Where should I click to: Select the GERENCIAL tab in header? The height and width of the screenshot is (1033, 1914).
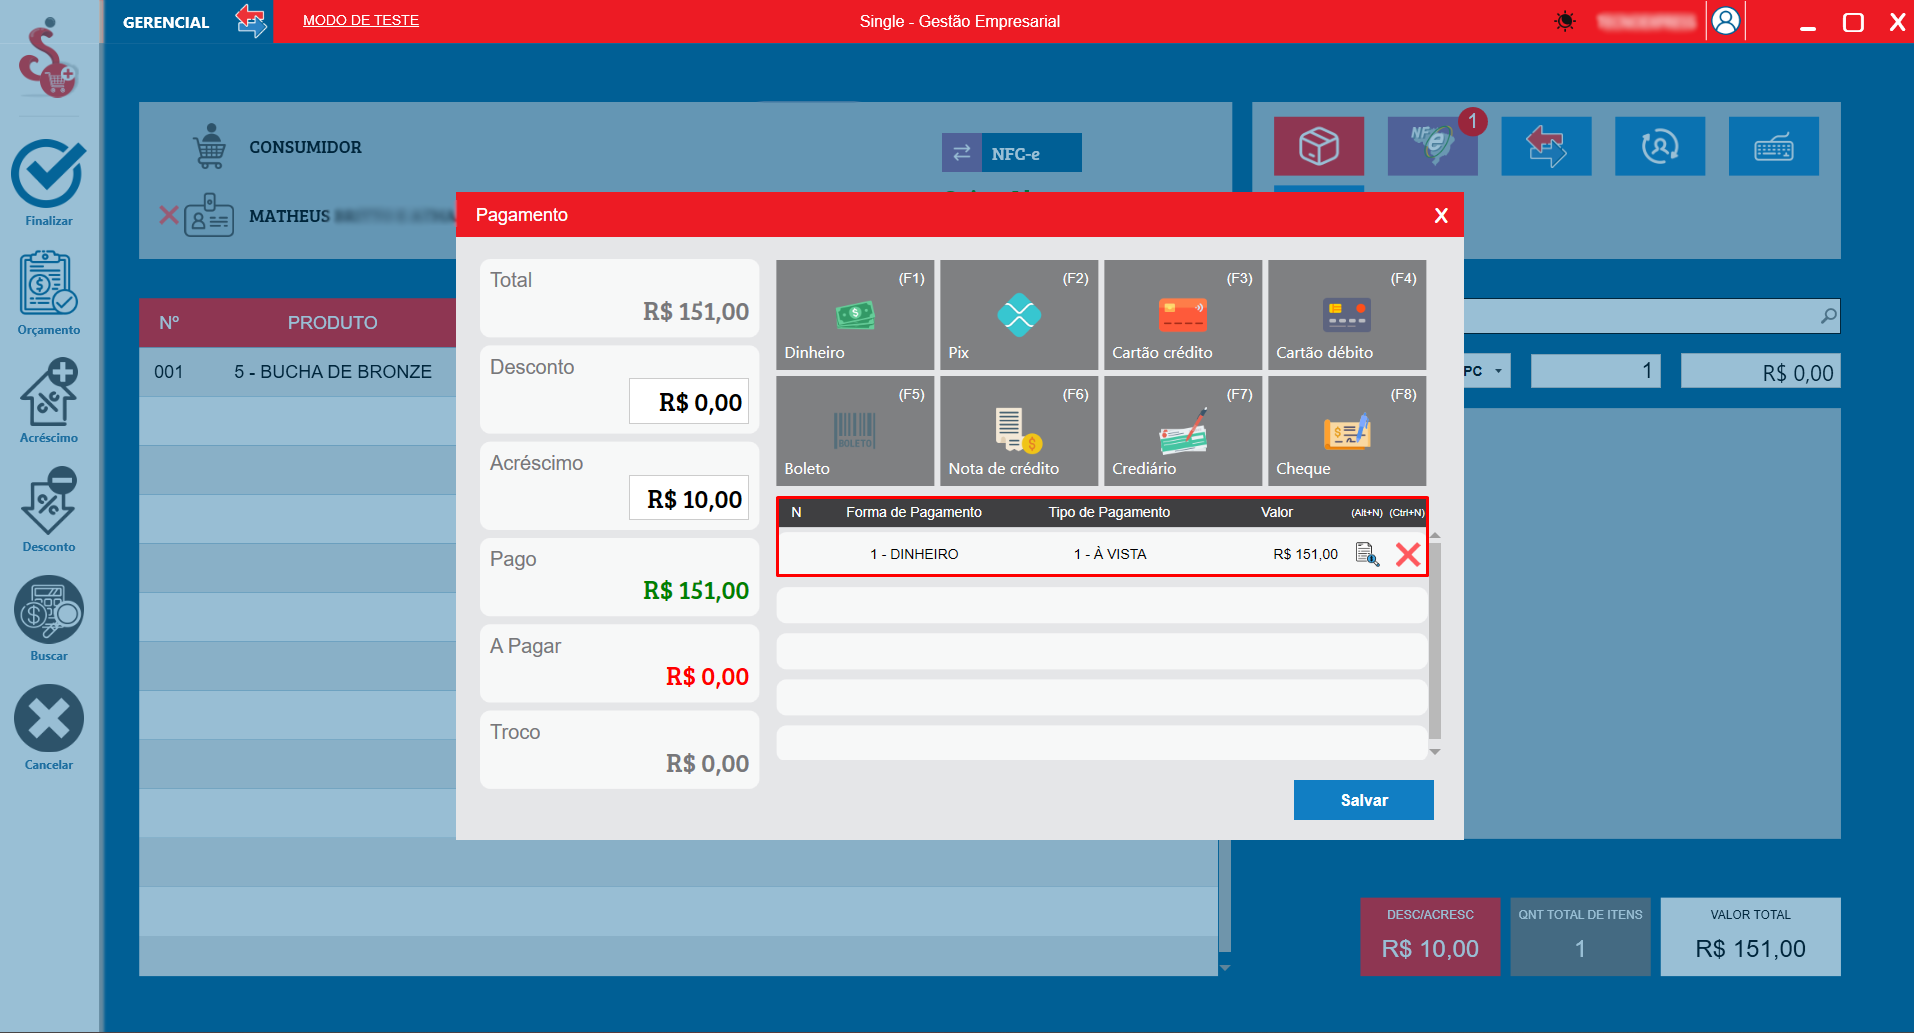coord(166,22)
